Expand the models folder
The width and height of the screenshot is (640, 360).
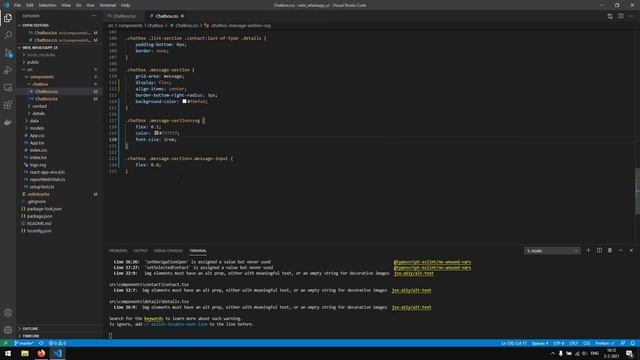pos(37,128)
